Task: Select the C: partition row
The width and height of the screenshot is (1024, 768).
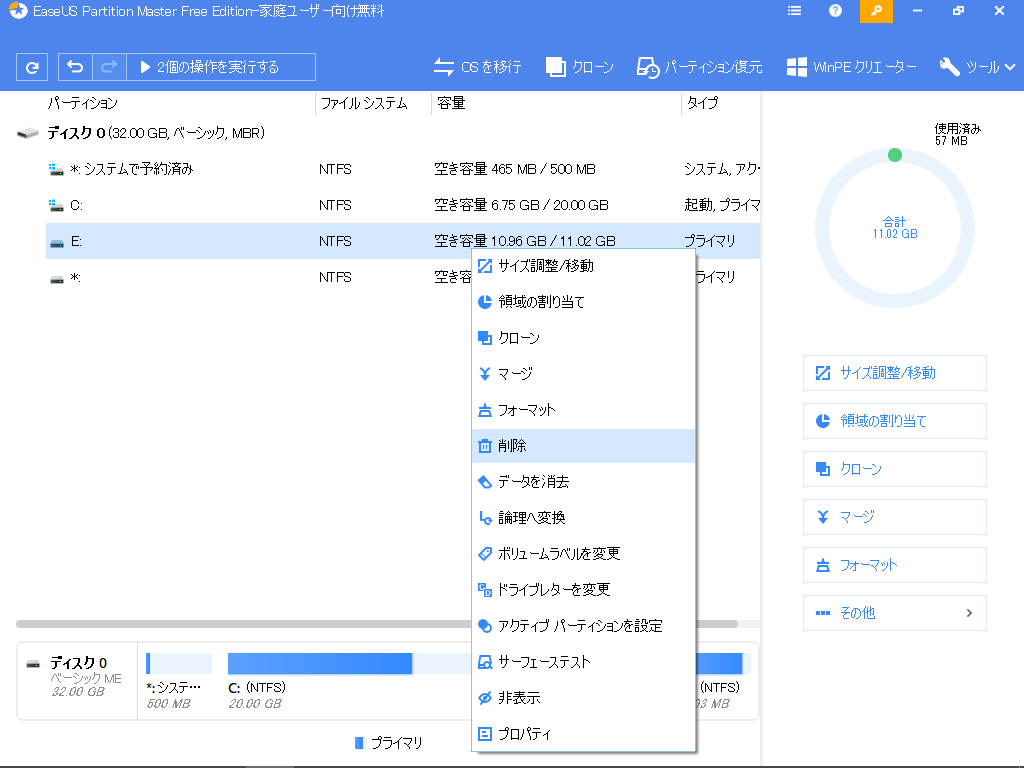Action: point(403,205)
